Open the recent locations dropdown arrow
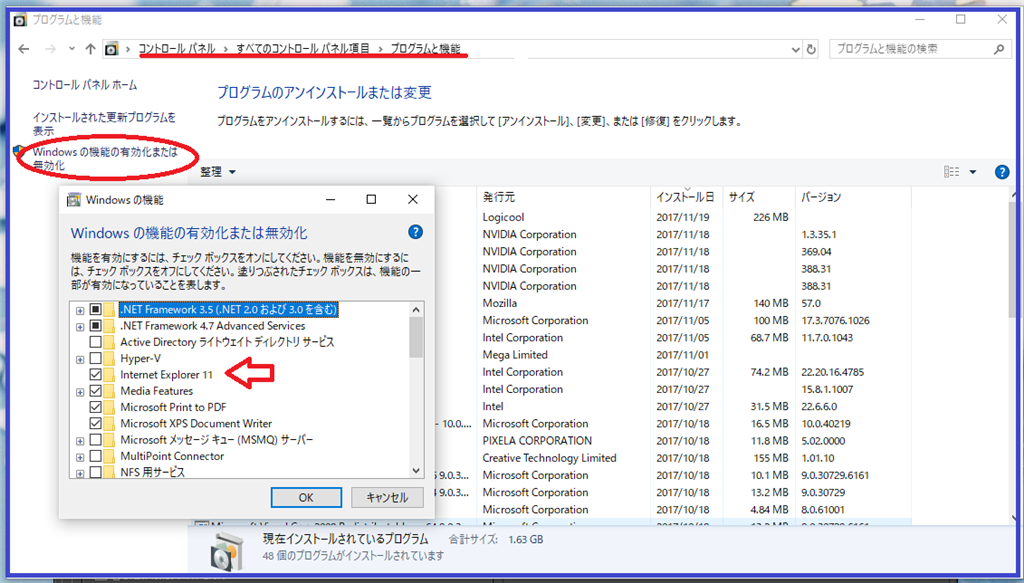 point(72,49)
